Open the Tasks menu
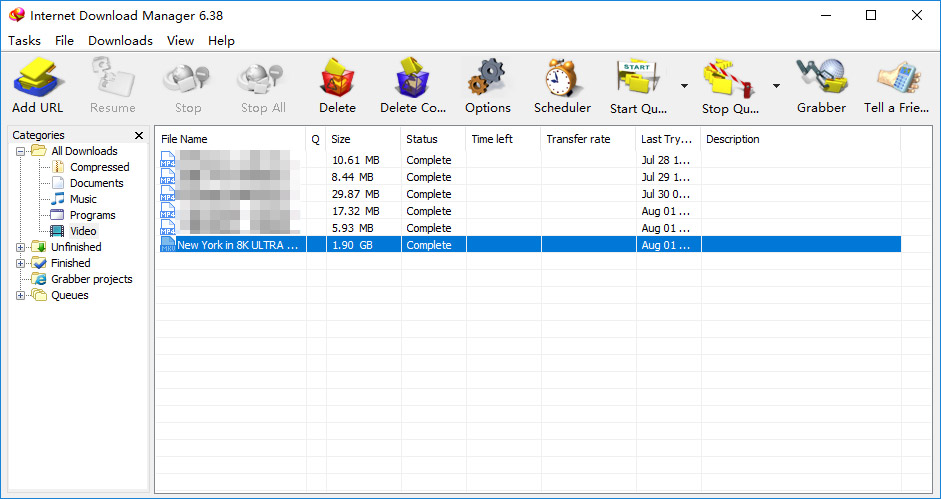The height and width of the screenshot is (499, 941). tap(25, 41)
